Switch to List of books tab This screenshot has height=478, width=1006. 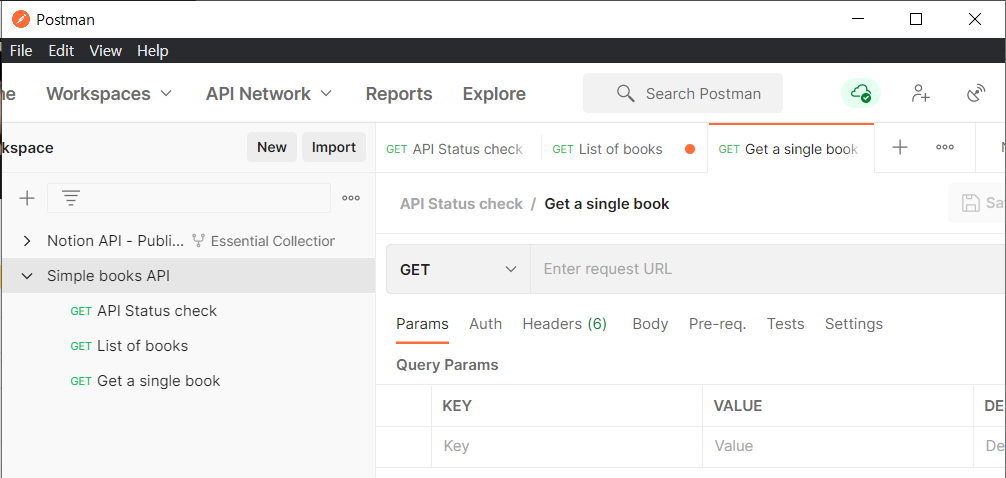point(624,149)
